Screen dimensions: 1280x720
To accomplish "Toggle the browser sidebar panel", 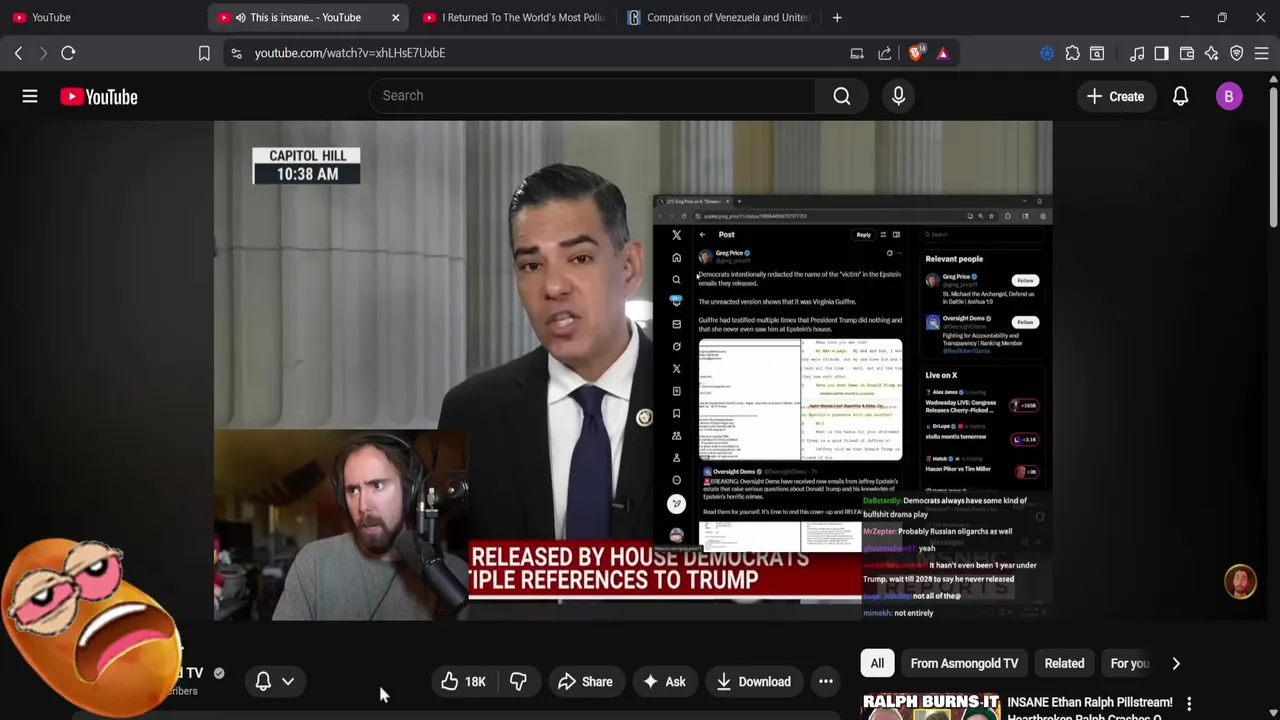I will pos(1161,53).
